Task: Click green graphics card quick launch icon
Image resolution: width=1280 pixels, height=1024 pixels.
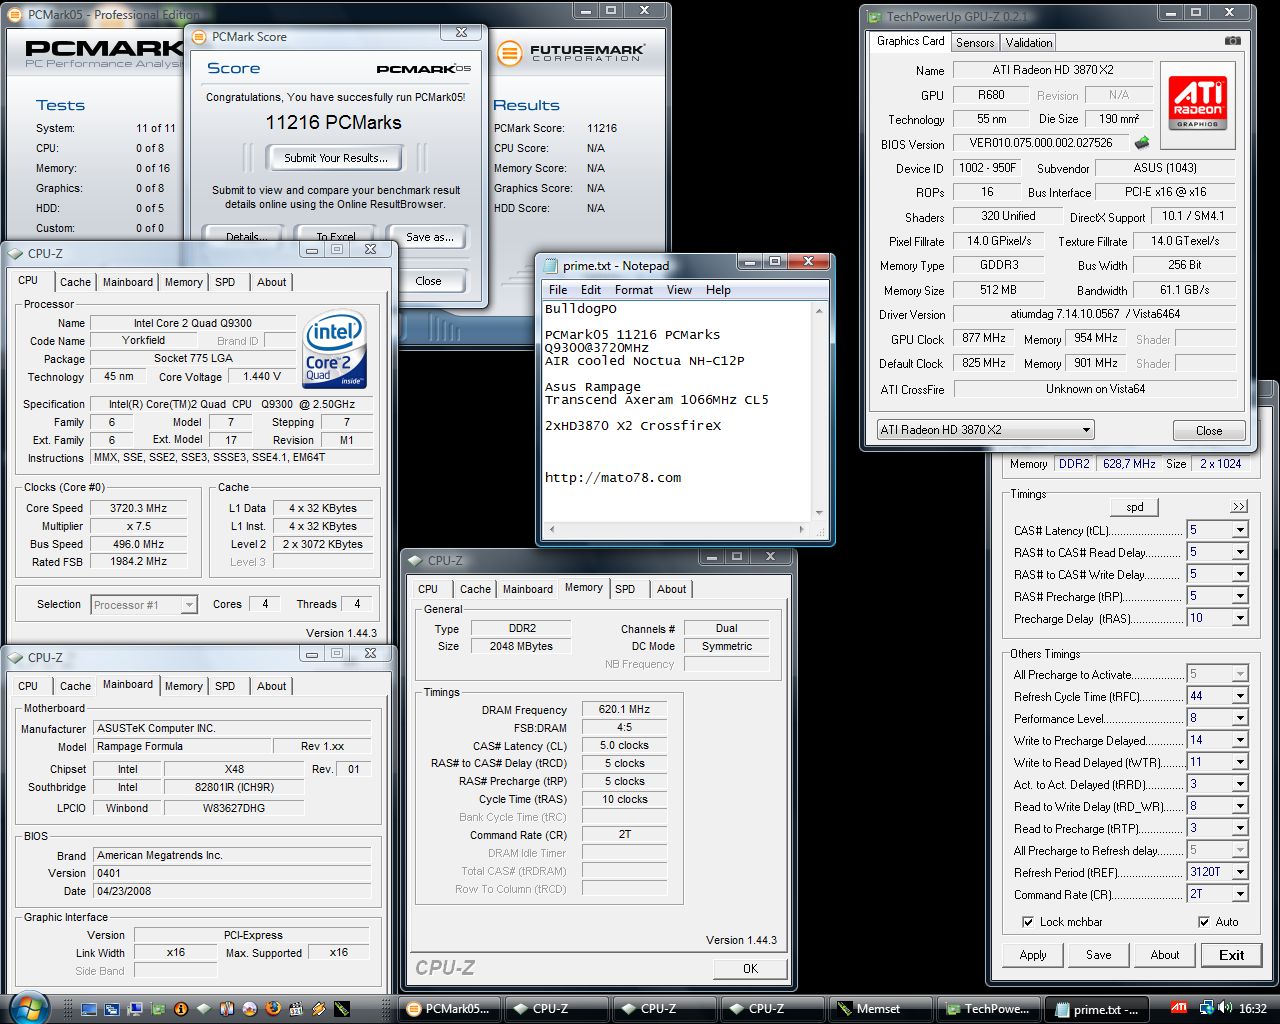Action: coord(158,1009)
